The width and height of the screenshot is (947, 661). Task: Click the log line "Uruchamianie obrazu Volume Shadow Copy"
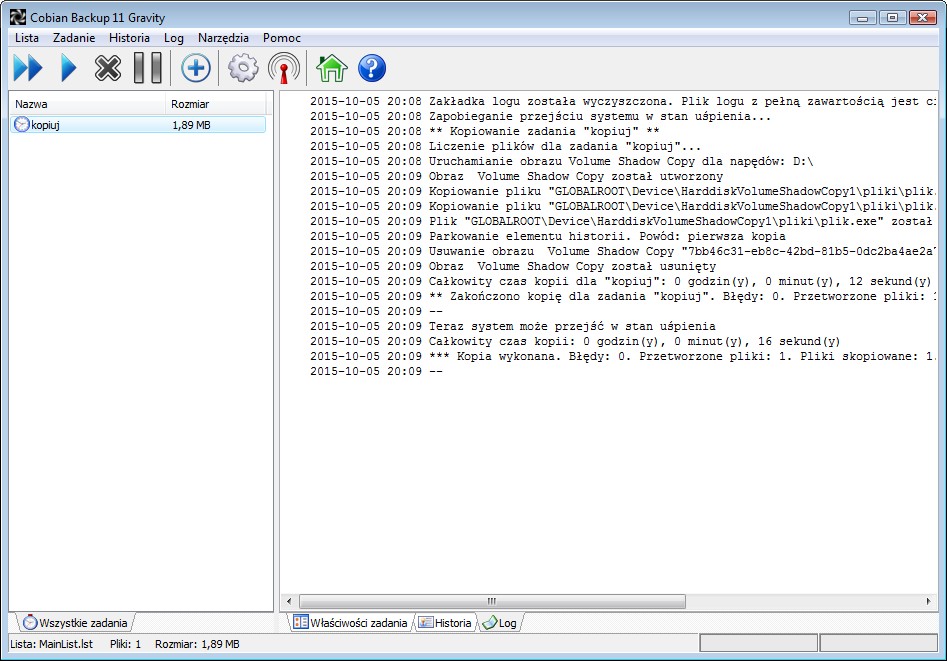[x=562, y=161]
